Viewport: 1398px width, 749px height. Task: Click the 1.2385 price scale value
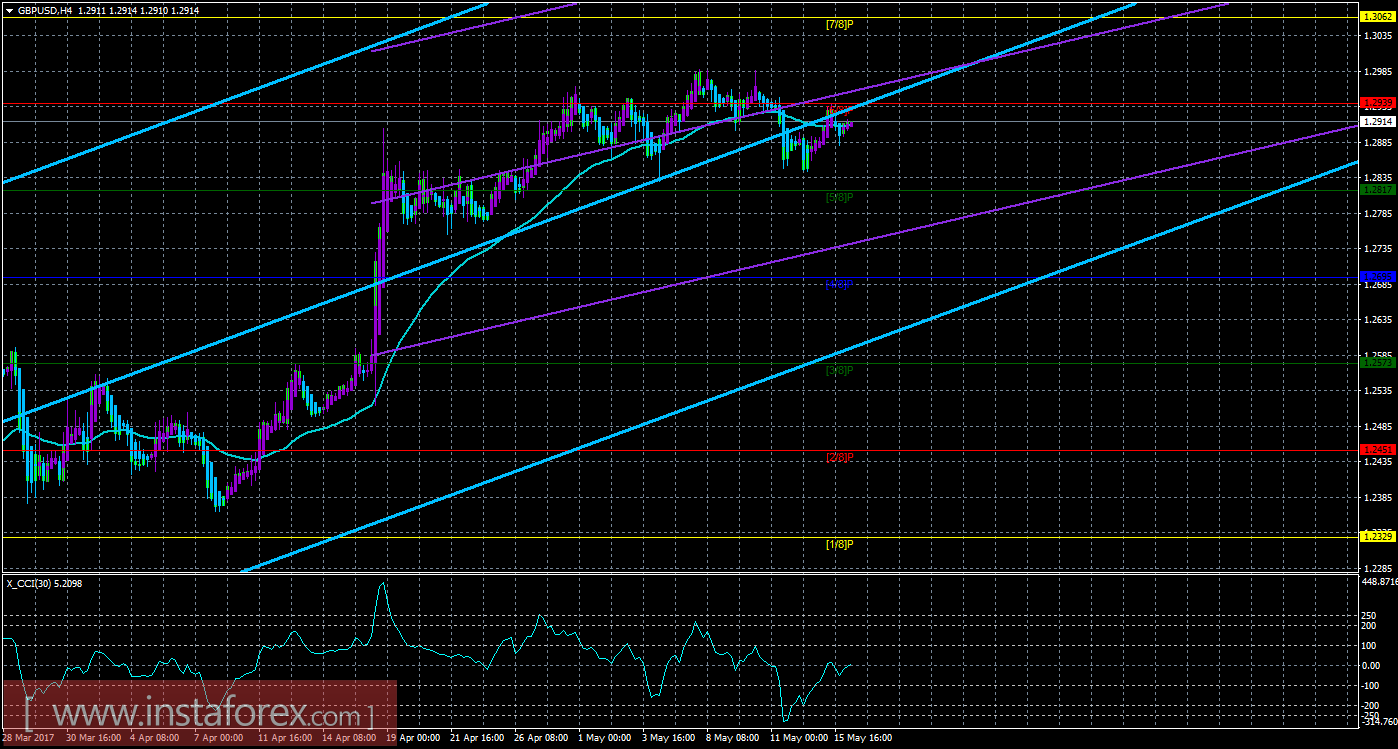pyautogui.click(x=1378, y=497)
